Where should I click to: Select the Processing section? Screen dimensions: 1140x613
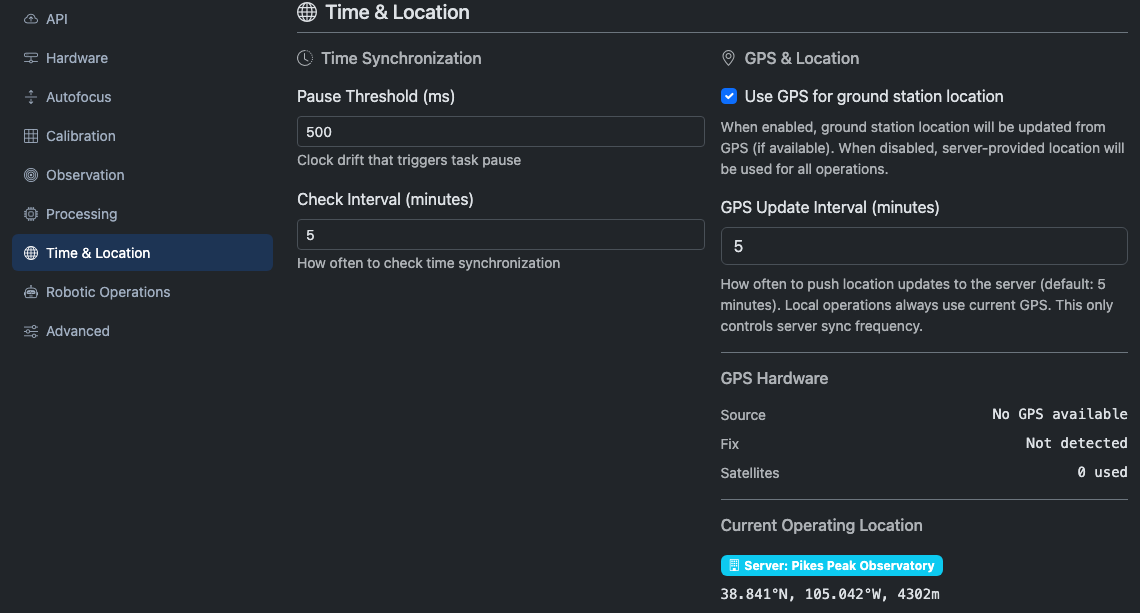142,214
